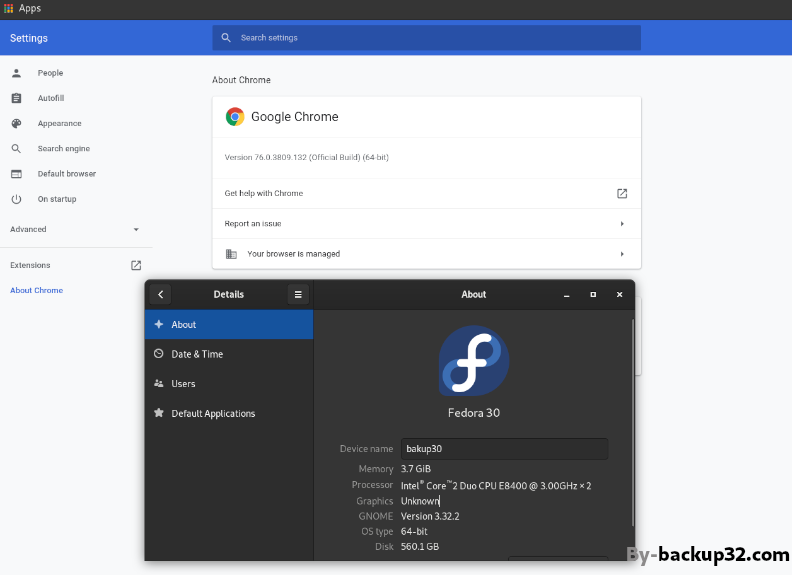The width and height of the screenshot is (792, 575).
Task: Click the Appearance palette icon
Action: click(16, 123)
